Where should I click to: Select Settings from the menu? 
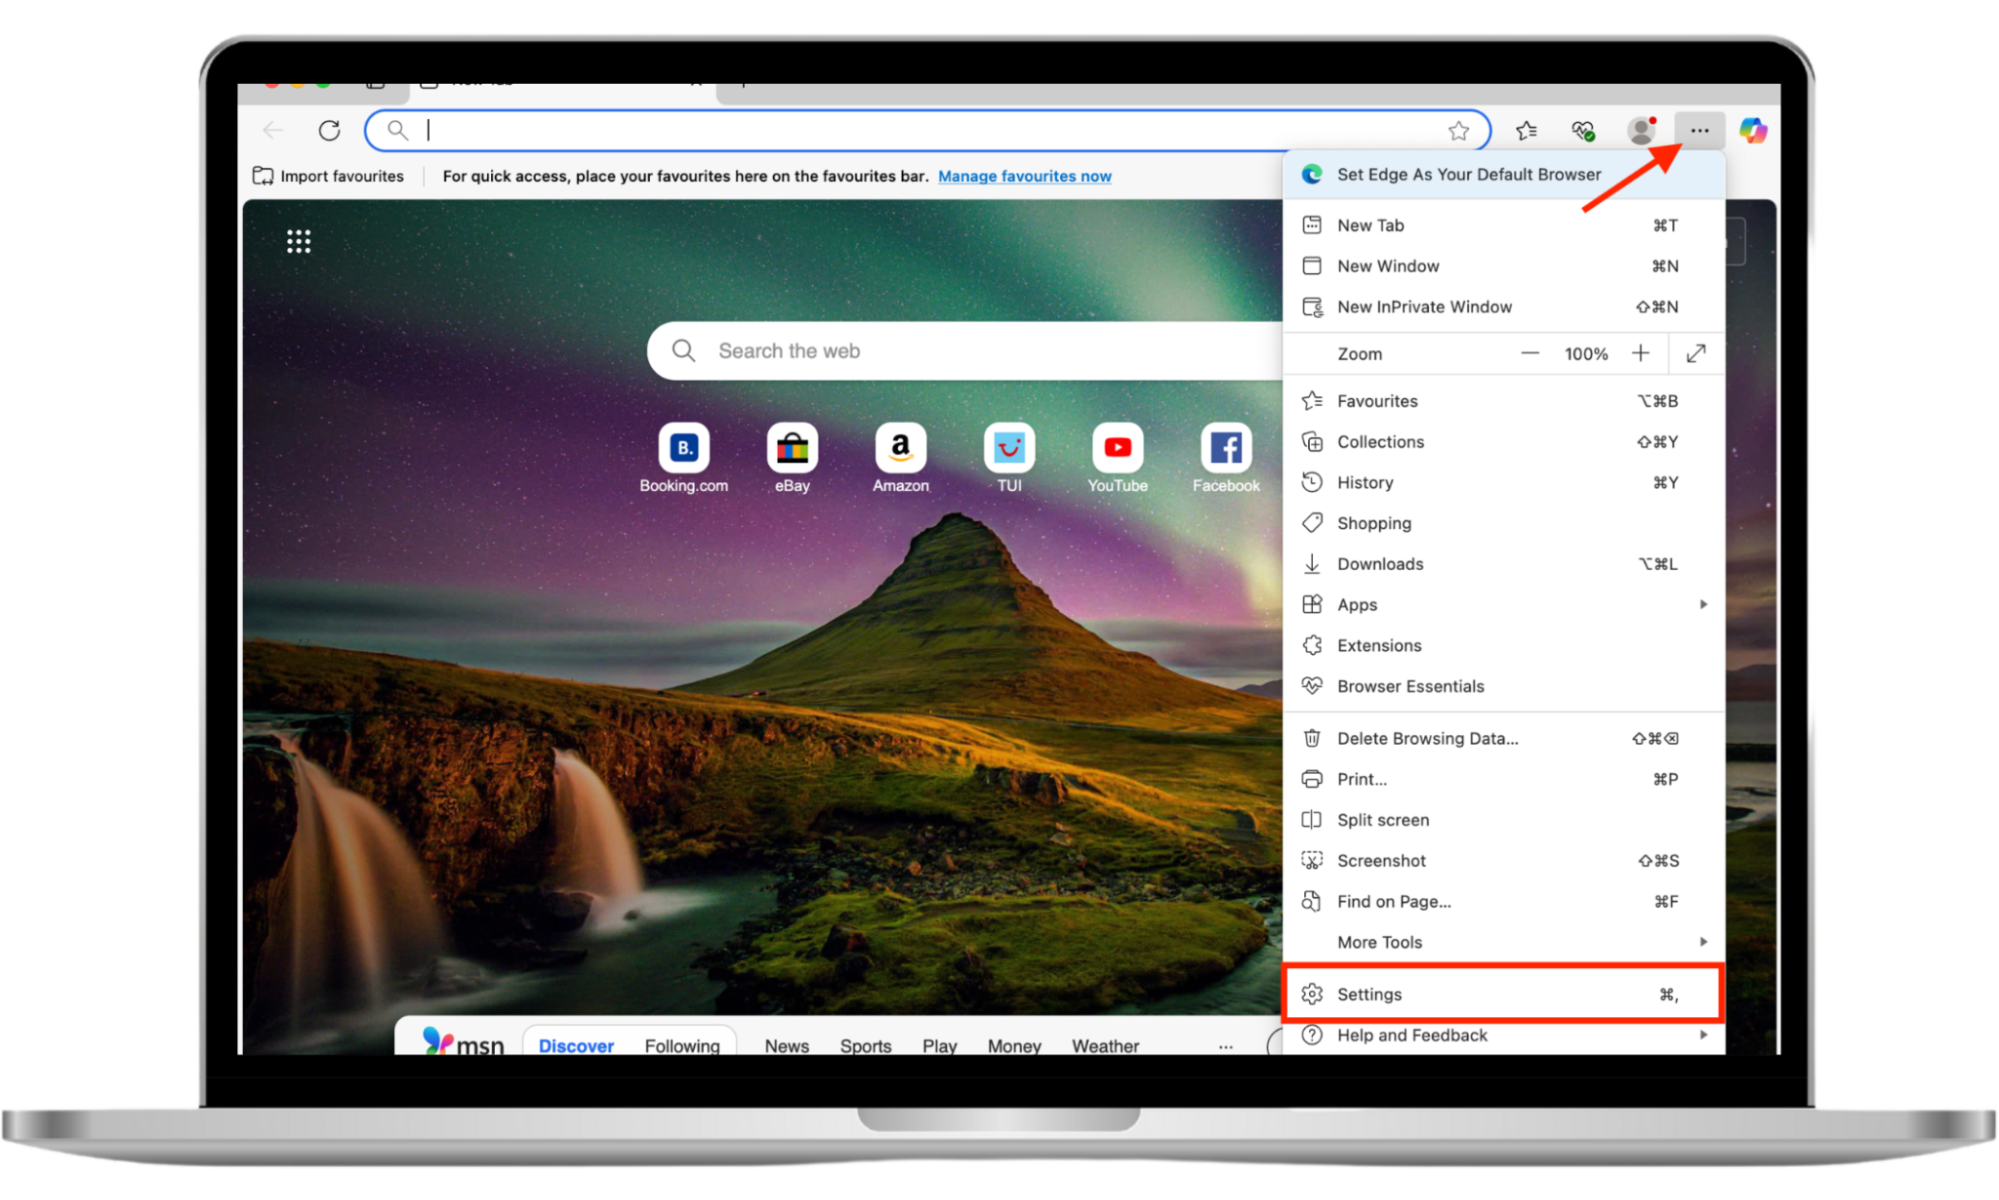coord(1500,994)
